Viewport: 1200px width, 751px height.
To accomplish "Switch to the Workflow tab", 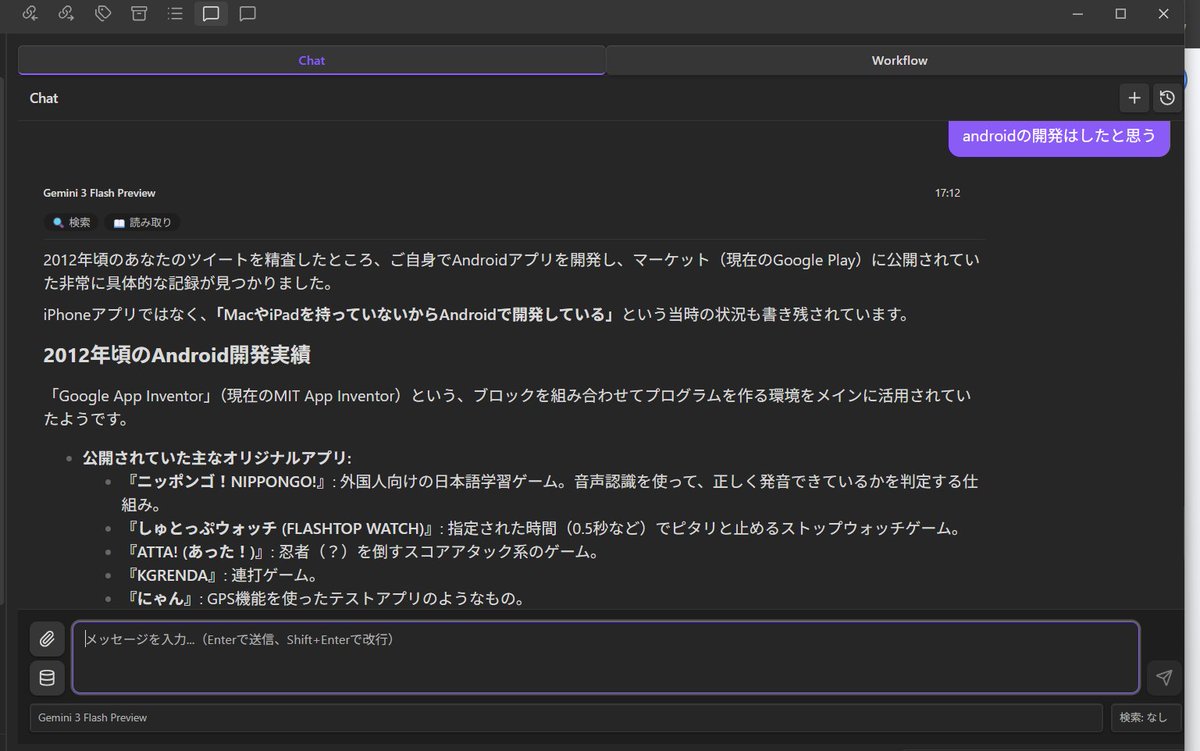I will (x=898, y=60).
